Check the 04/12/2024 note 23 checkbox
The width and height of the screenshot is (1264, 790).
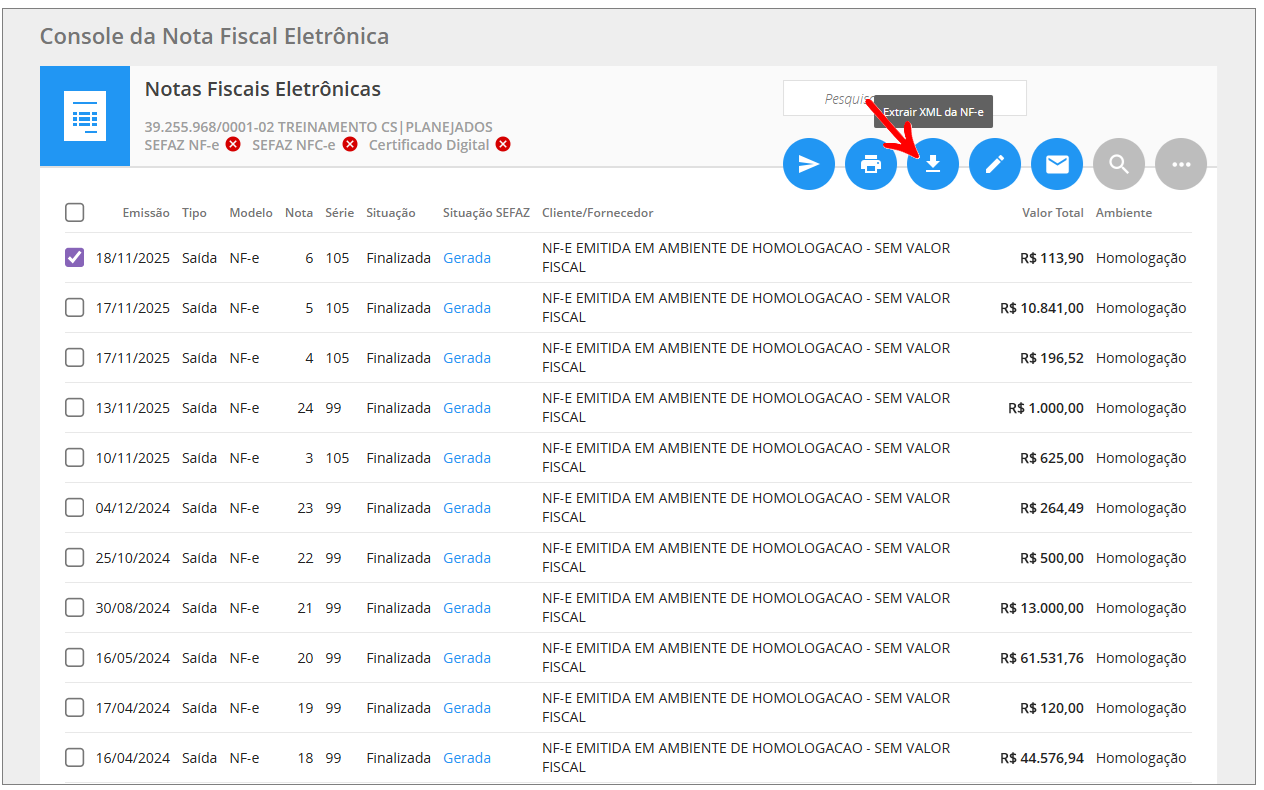click(75, 508)
